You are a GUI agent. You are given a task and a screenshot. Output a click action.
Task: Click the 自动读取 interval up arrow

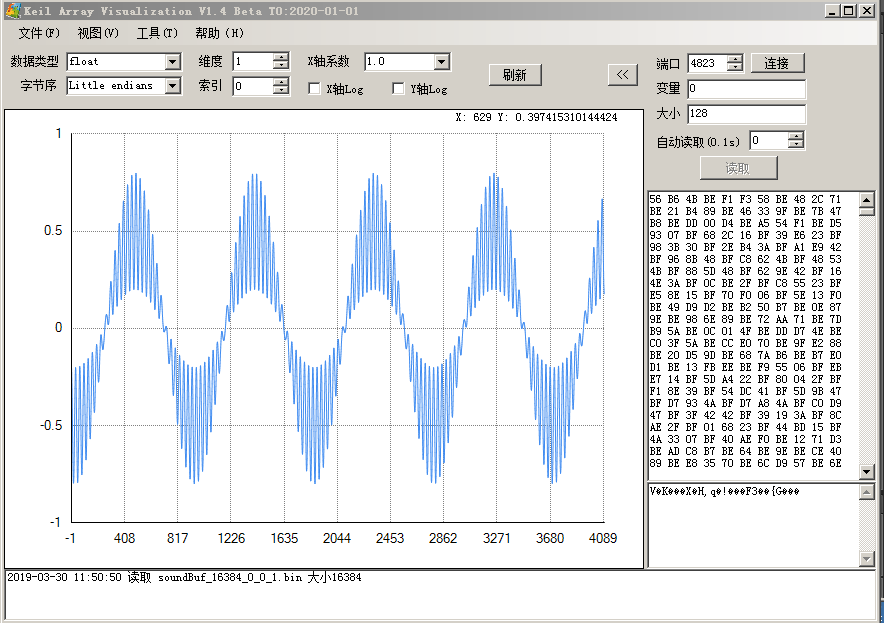[797, 136]
